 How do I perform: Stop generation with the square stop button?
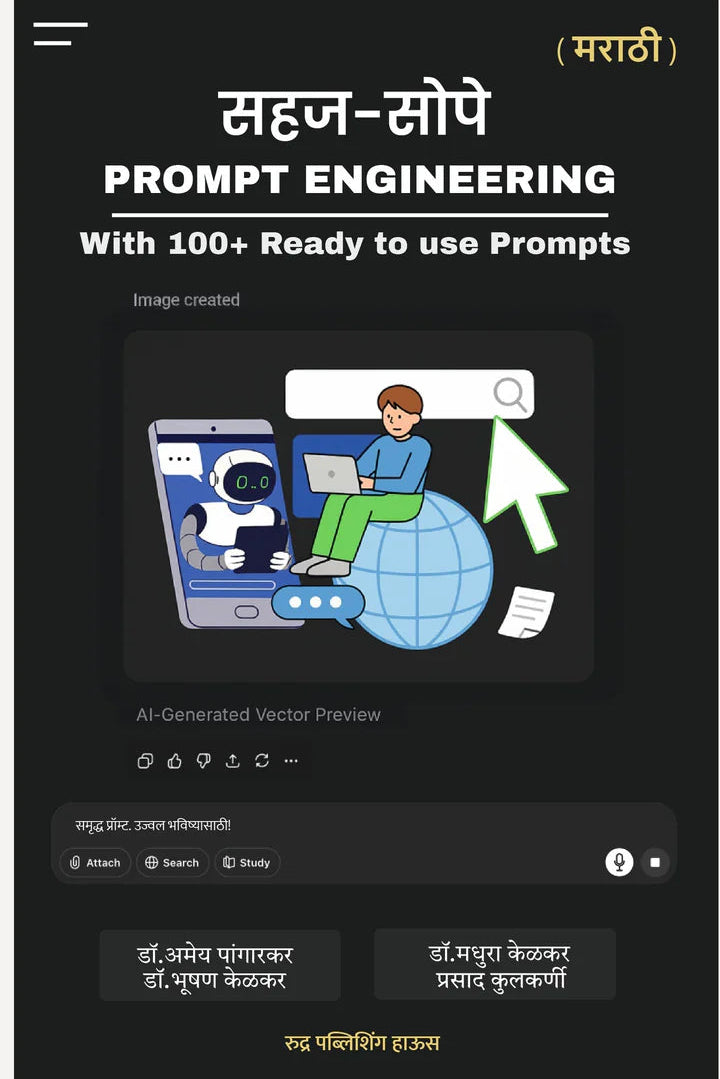click(x=655, y=862)
